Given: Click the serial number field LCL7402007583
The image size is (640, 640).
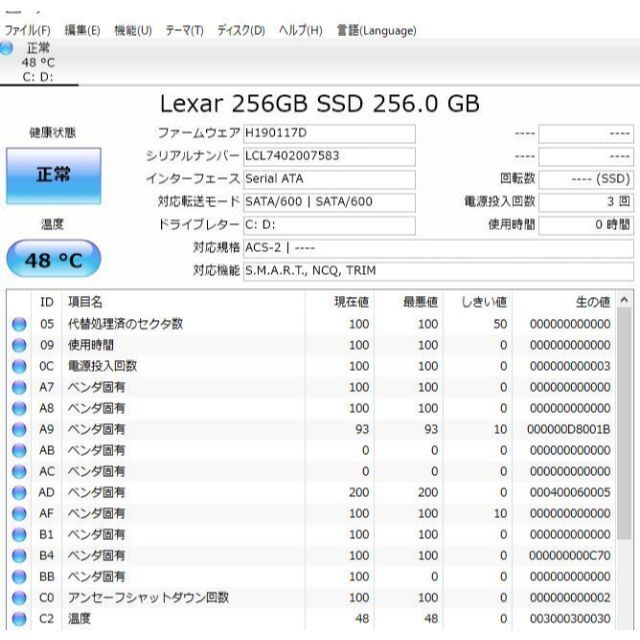Looking at the screenshot, I should 329,157.
